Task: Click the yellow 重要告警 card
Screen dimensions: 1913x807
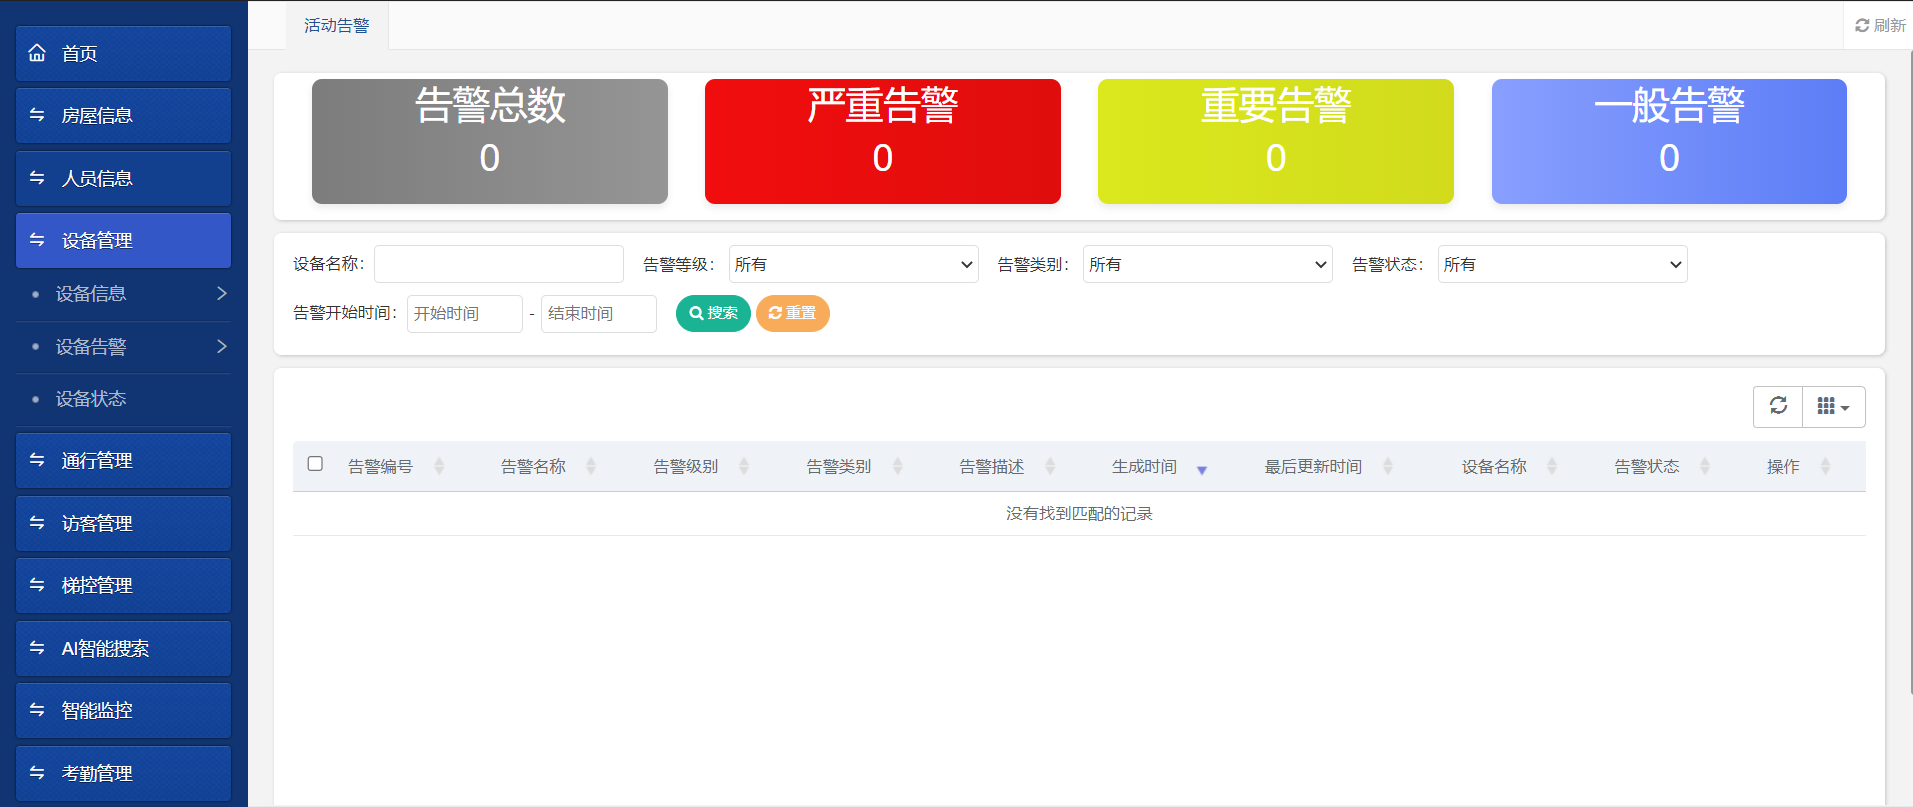Action: pyautogui.click(x=1276, y=141)
